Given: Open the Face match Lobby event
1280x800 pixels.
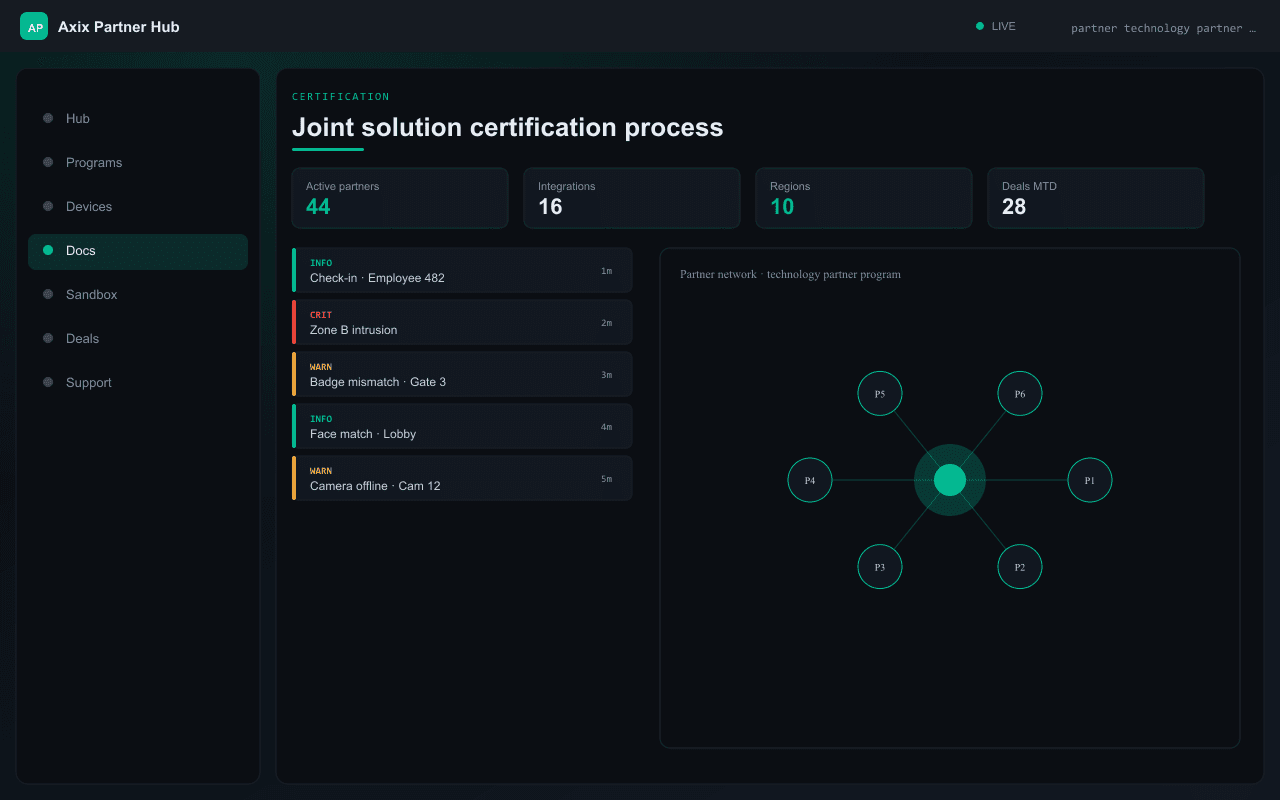Looking at the screenshot, I should pos(462,426).
